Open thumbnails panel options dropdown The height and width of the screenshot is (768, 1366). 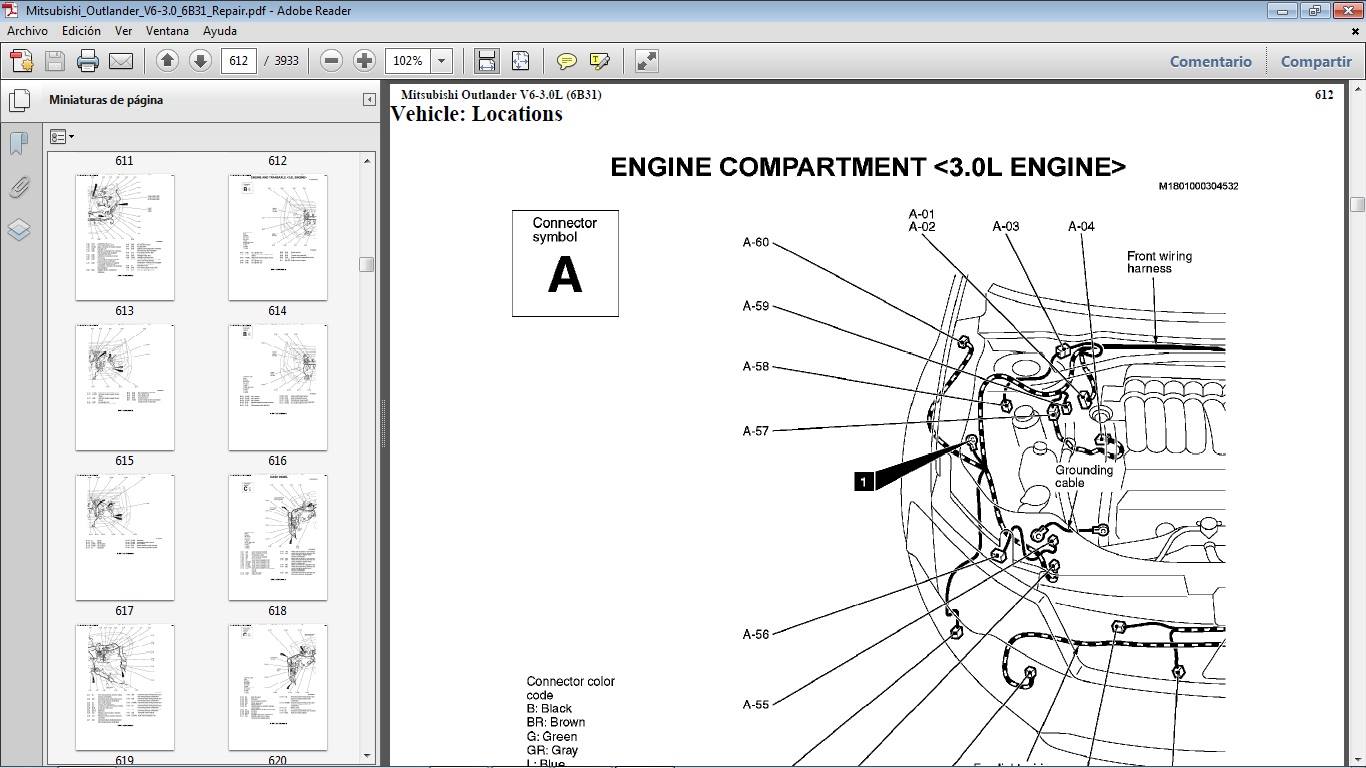click(x=62, y=137)
